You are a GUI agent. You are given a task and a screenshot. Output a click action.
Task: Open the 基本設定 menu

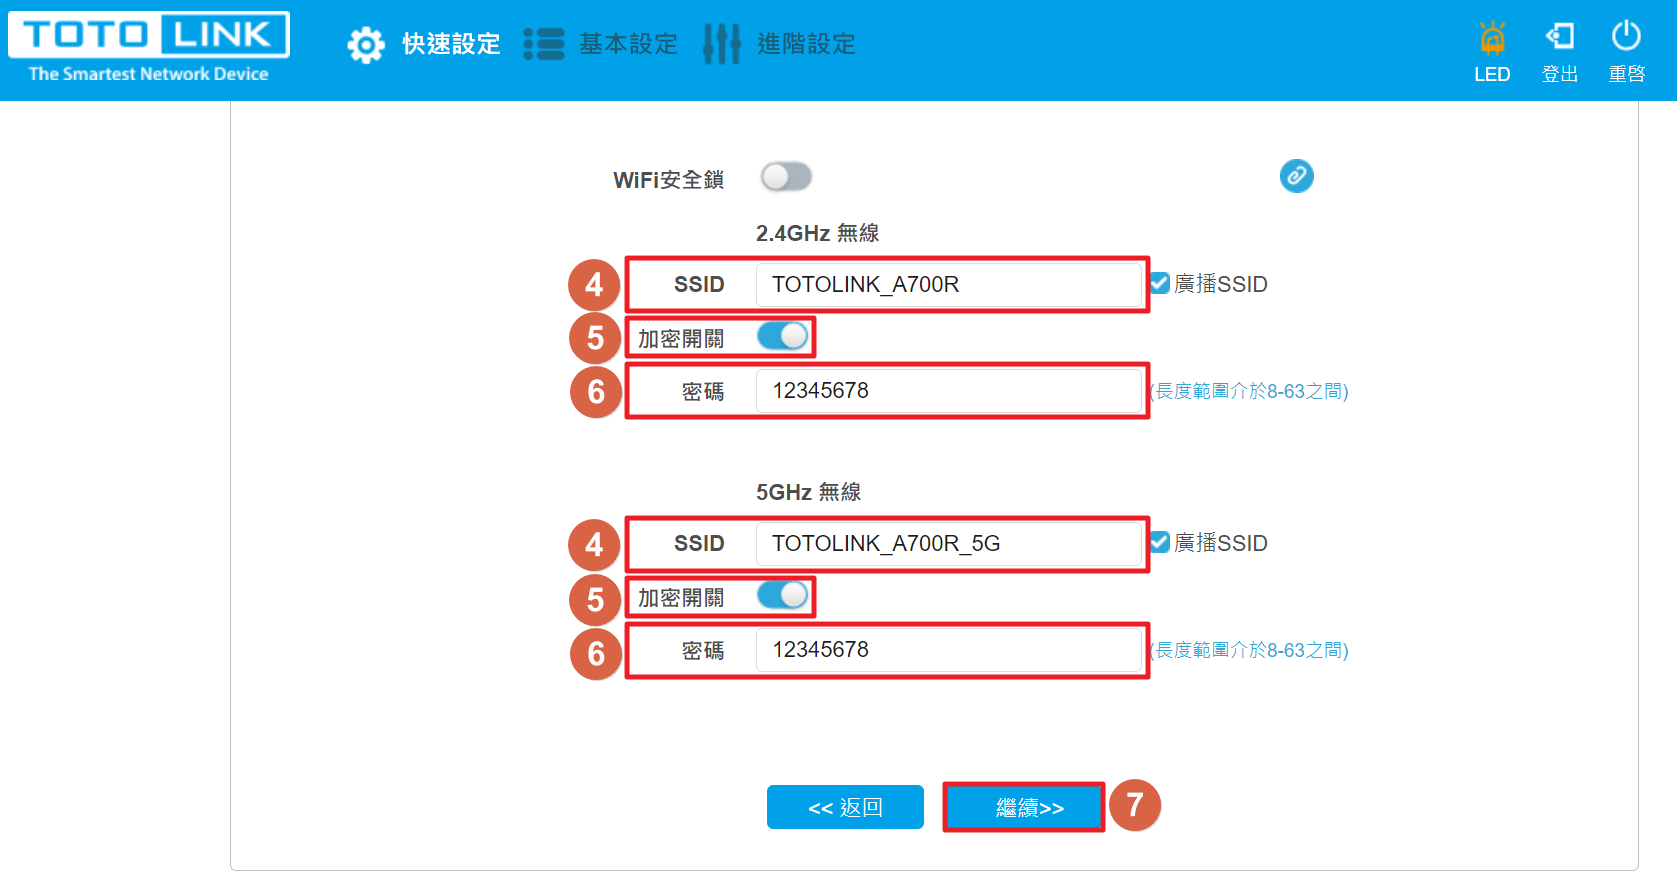(x=628, y=44)
